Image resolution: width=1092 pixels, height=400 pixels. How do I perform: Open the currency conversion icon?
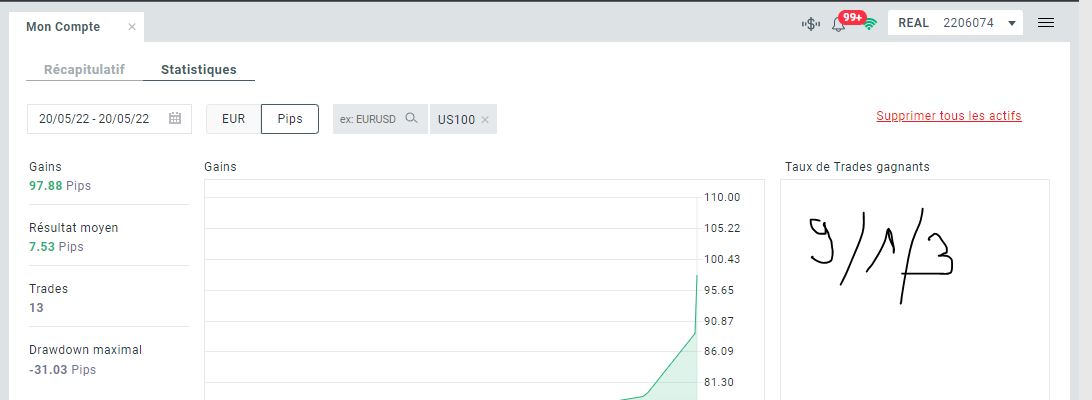[x=810, y=24]
